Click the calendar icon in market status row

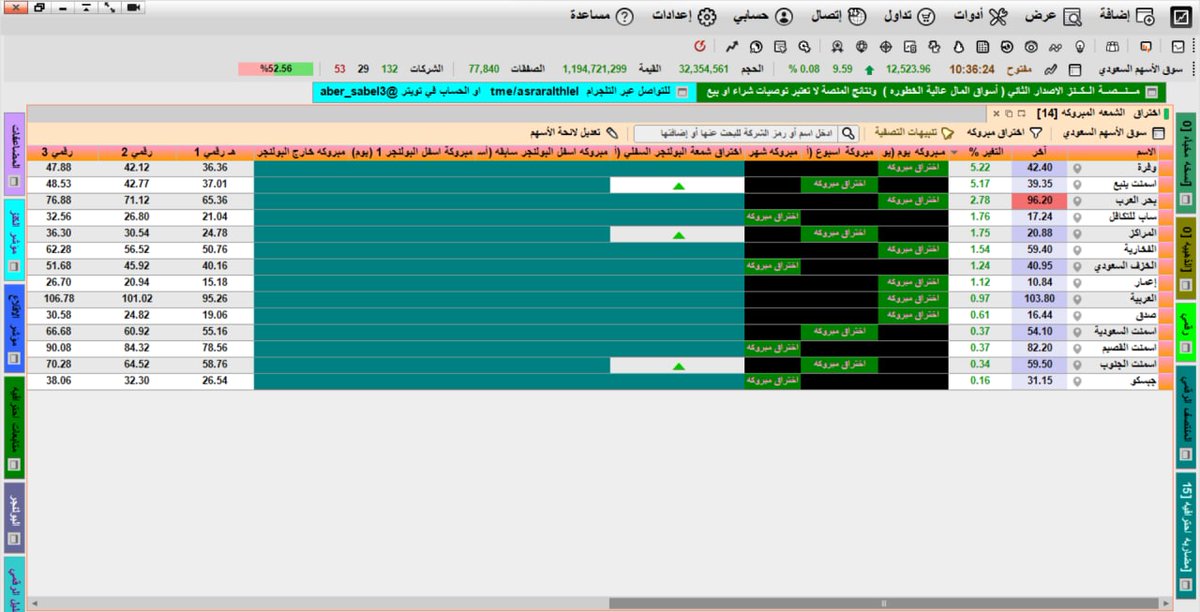point(1074,70)
